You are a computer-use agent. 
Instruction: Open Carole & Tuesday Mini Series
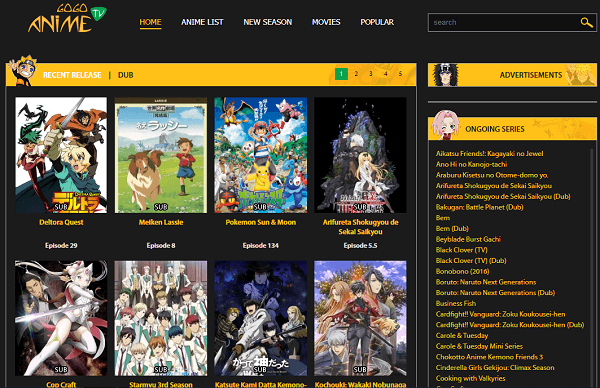tap(479, 346)
